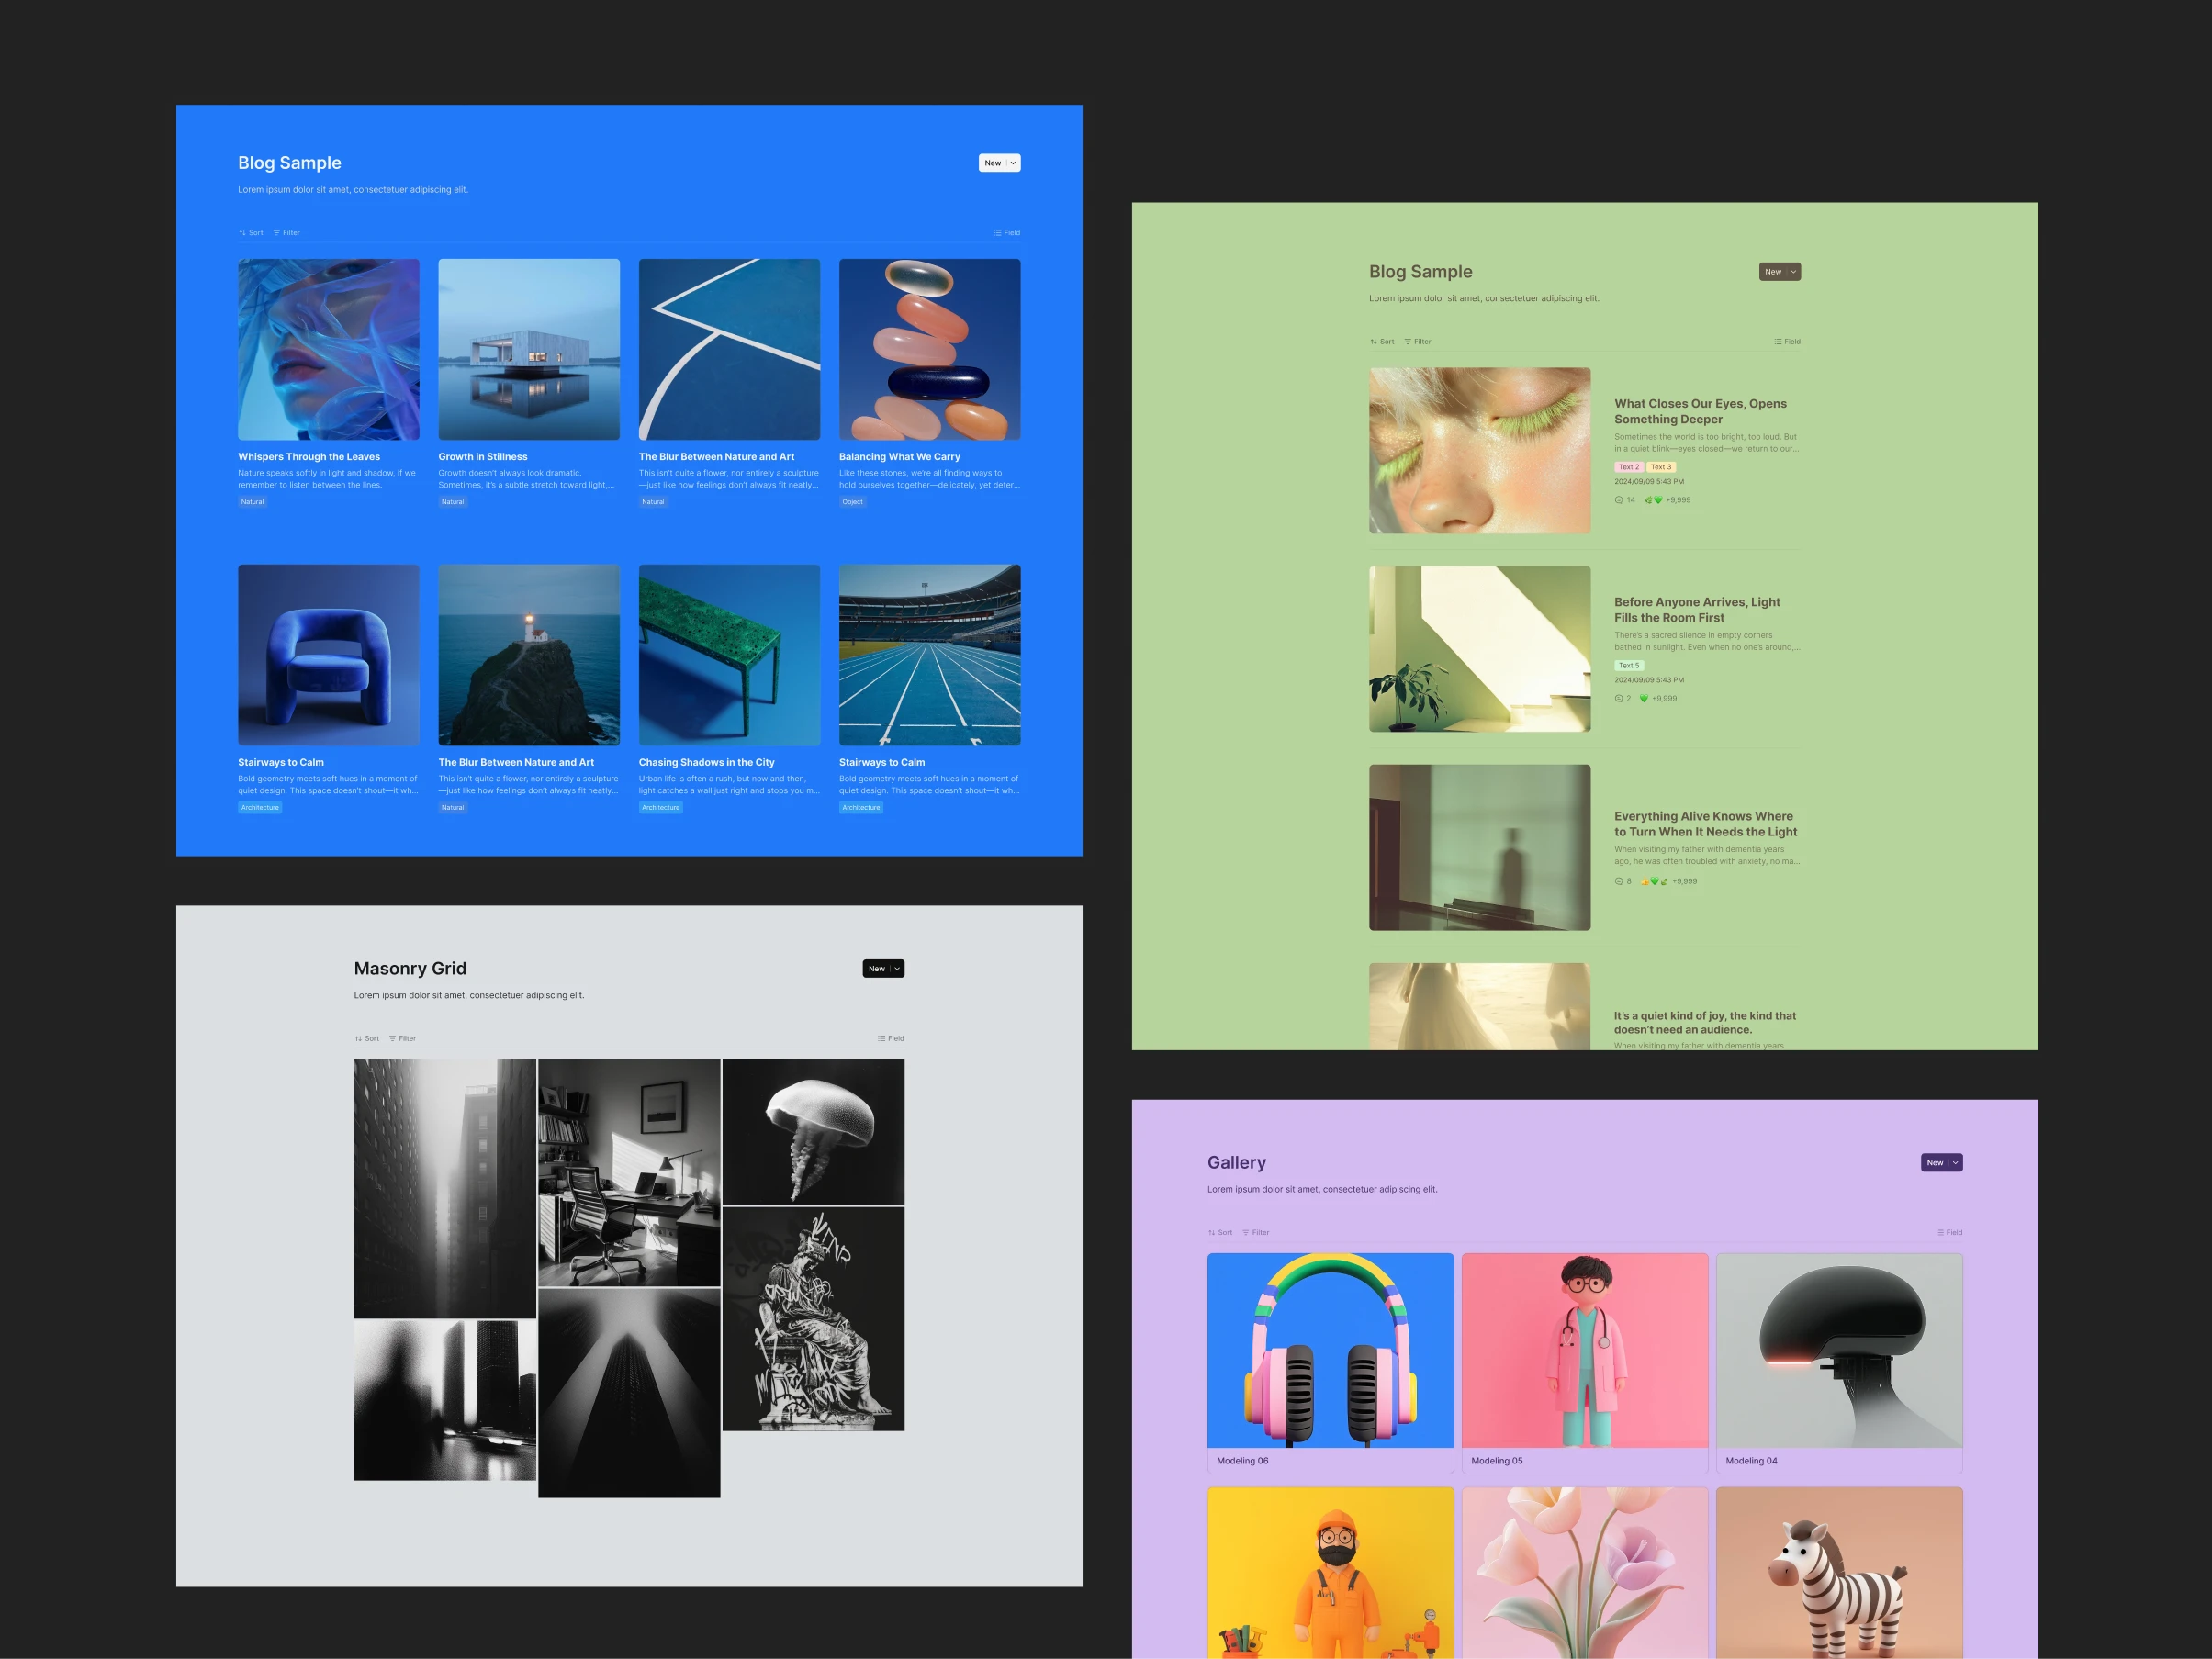Image resolution: width=2212 pixels, height=1659 pixels.
Task: Click the yellow Text 3 tag
Action: pos(1661,467)
